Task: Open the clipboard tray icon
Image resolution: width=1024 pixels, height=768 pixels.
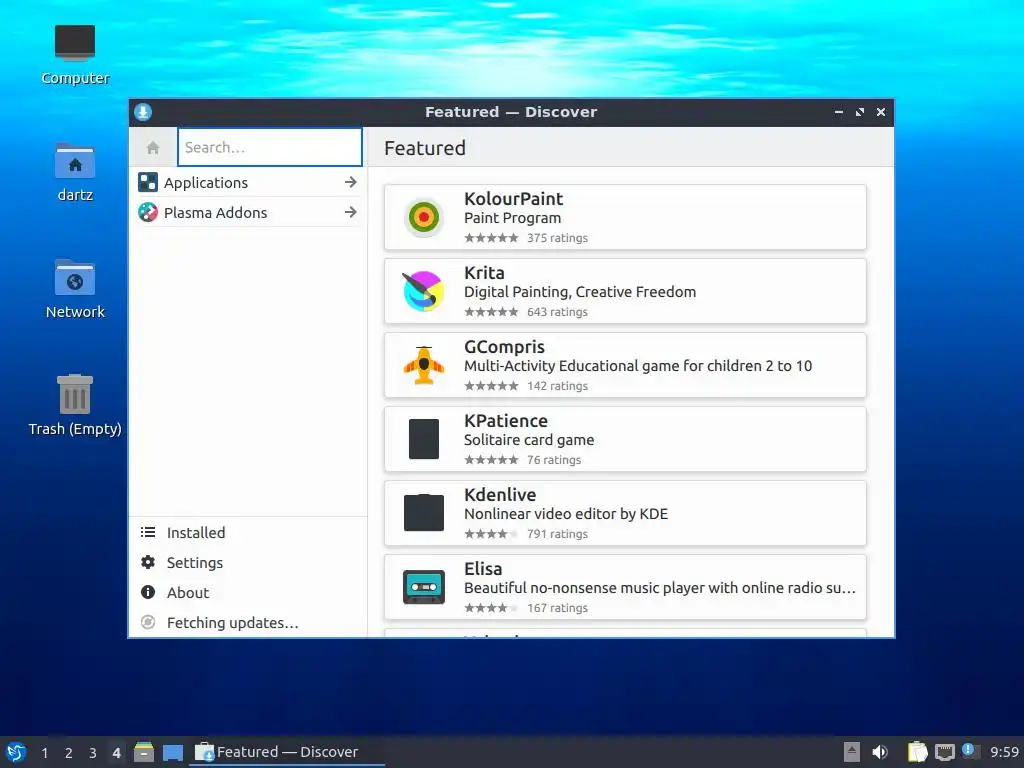Action: click(918, 752)
